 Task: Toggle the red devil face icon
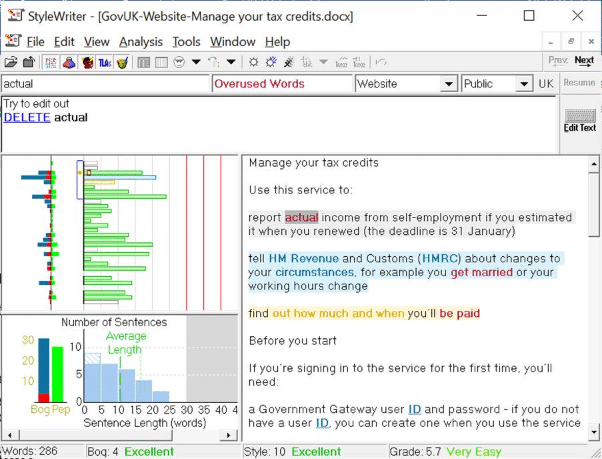(x=88, y=62)
